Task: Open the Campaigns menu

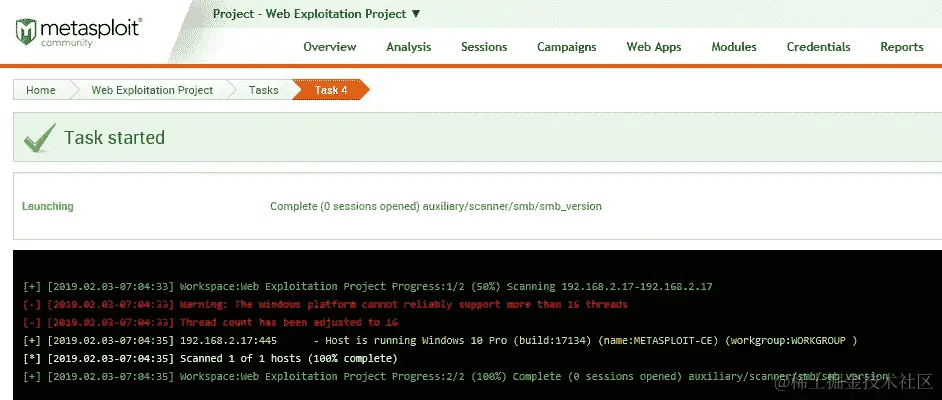Action: (567, 47)
